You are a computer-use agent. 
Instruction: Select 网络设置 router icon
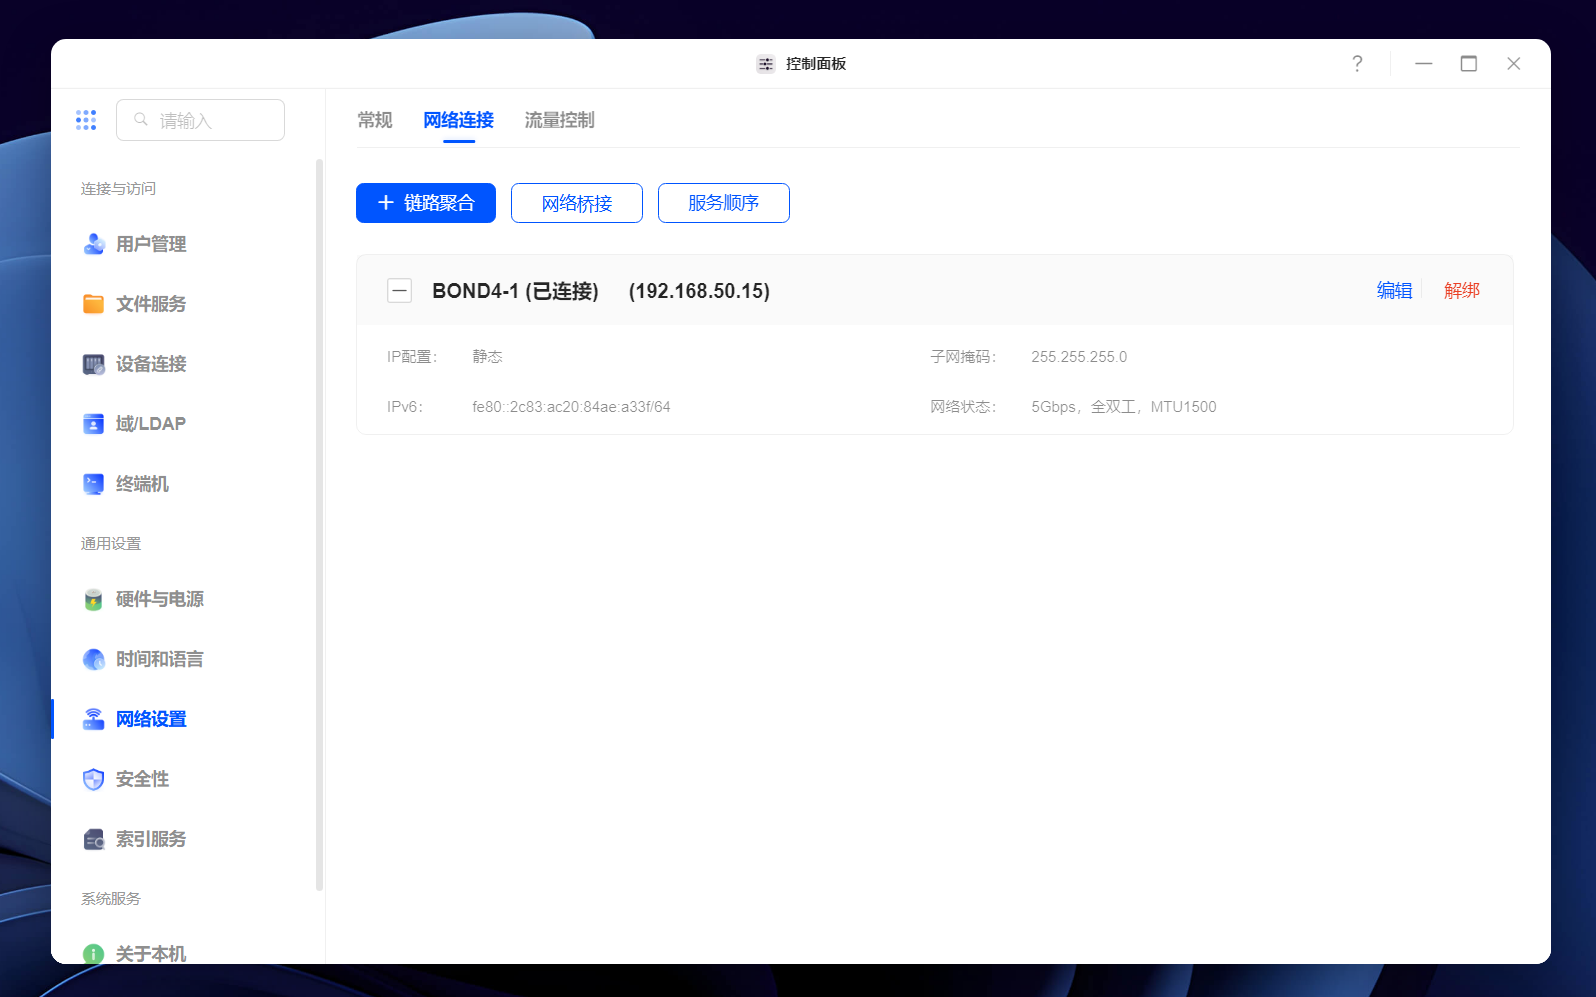[x=94, y=719]
